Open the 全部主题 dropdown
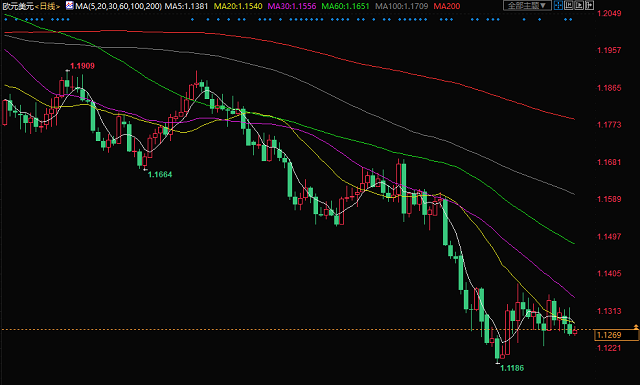This screenshot has width=640, height=385. pos(527,5)
